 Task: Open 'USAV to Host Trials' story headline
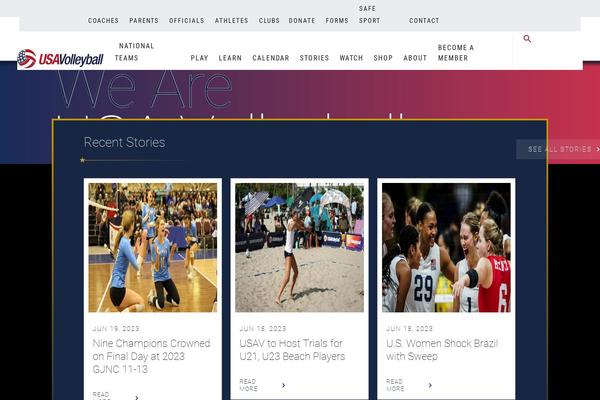point(292,350)
